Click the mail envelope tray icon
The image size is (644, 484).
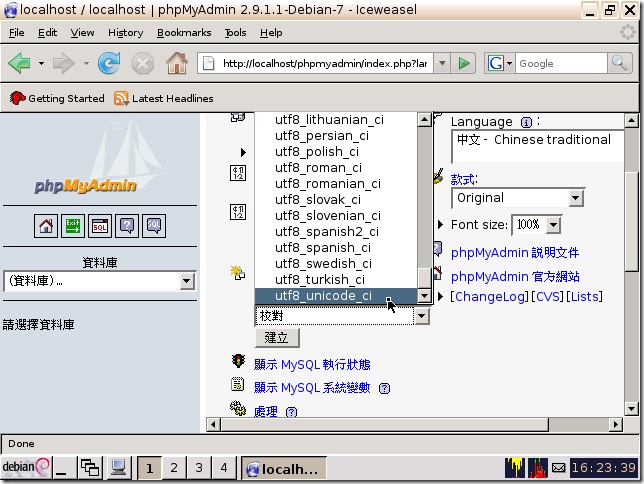pos(558,468)
